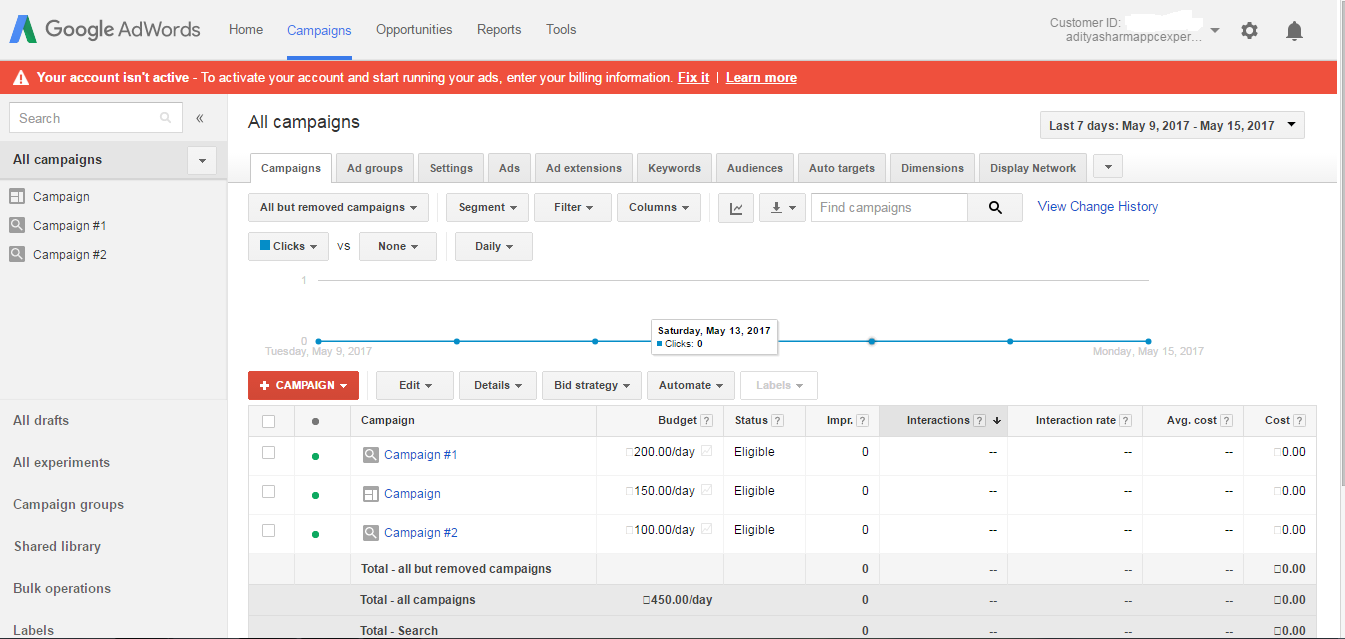Tick the select-all campaigns header checkbox
Screen dimensions: 1345x639
[x=268, y=421]
